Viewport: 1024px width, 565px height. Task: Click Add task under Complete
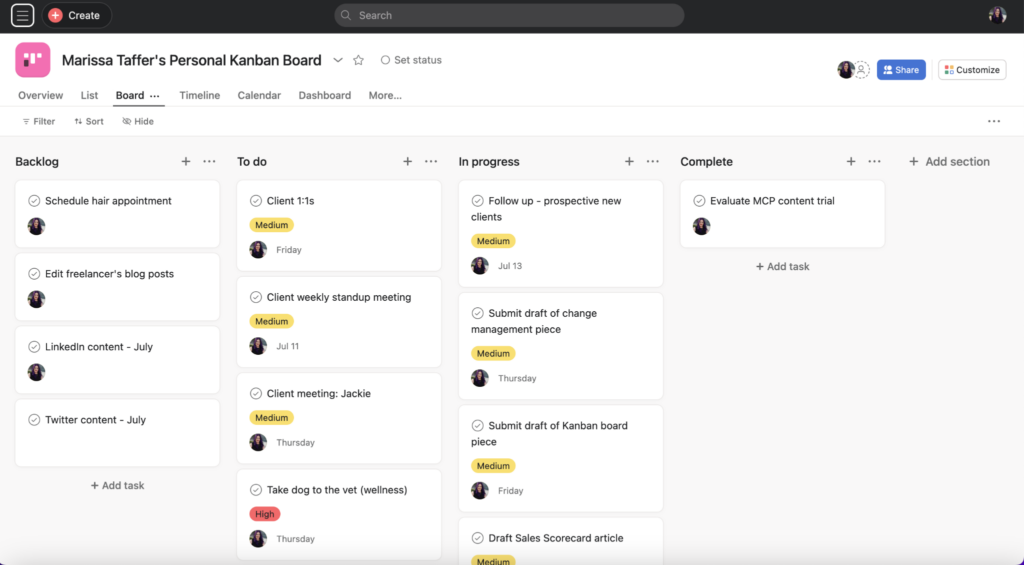[782, 266]
